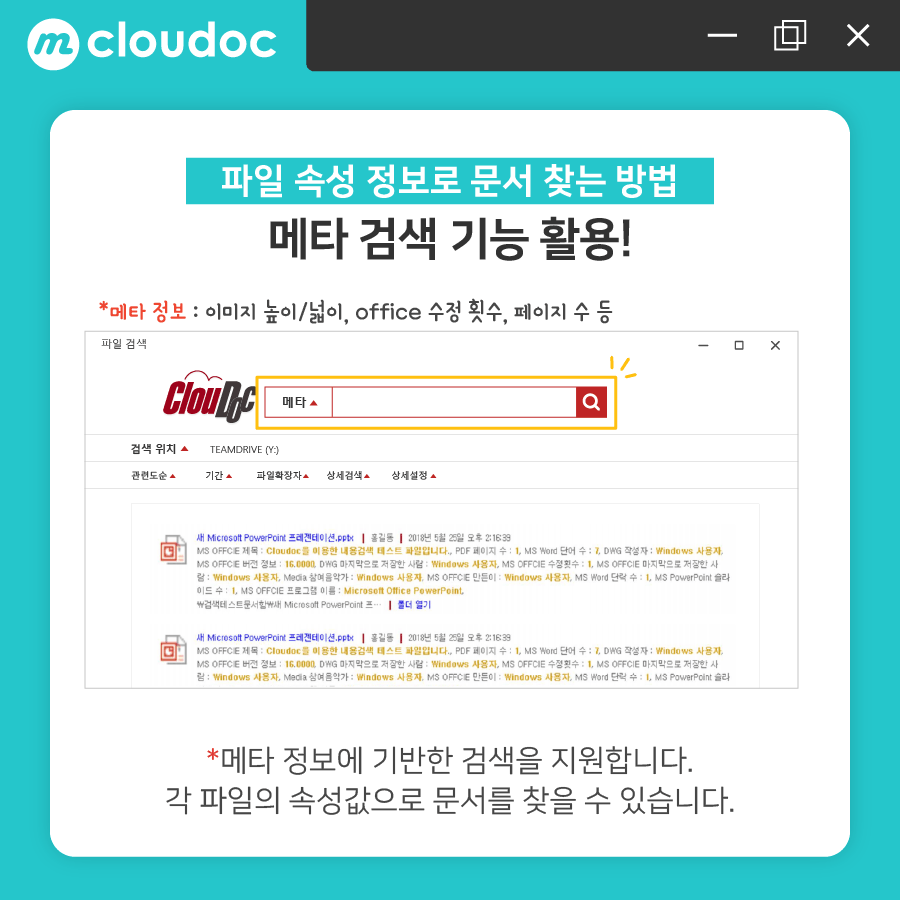The height and width of the screenshot is (900, 900).
Task: Close the 파일 검색 window
Action: tap(775, 345)
